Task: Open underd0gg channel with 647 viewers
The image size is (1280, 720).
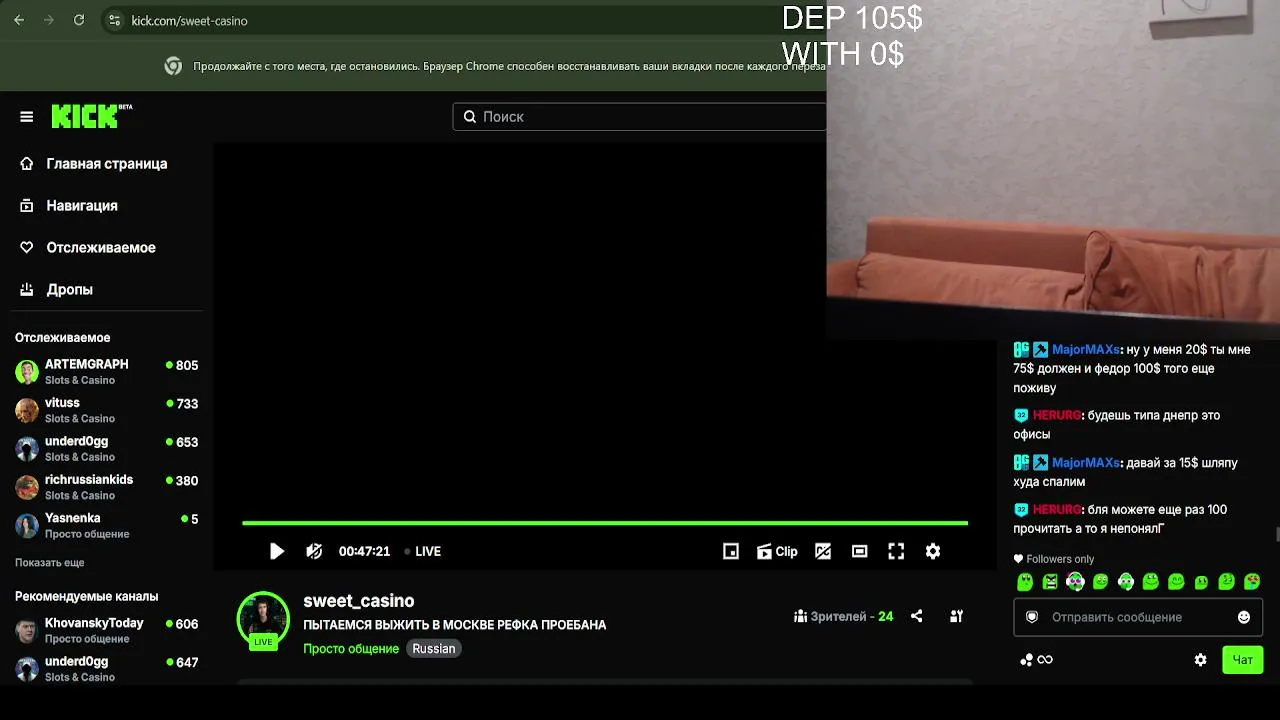Action: pyautogui.click(x=106, y=669)
